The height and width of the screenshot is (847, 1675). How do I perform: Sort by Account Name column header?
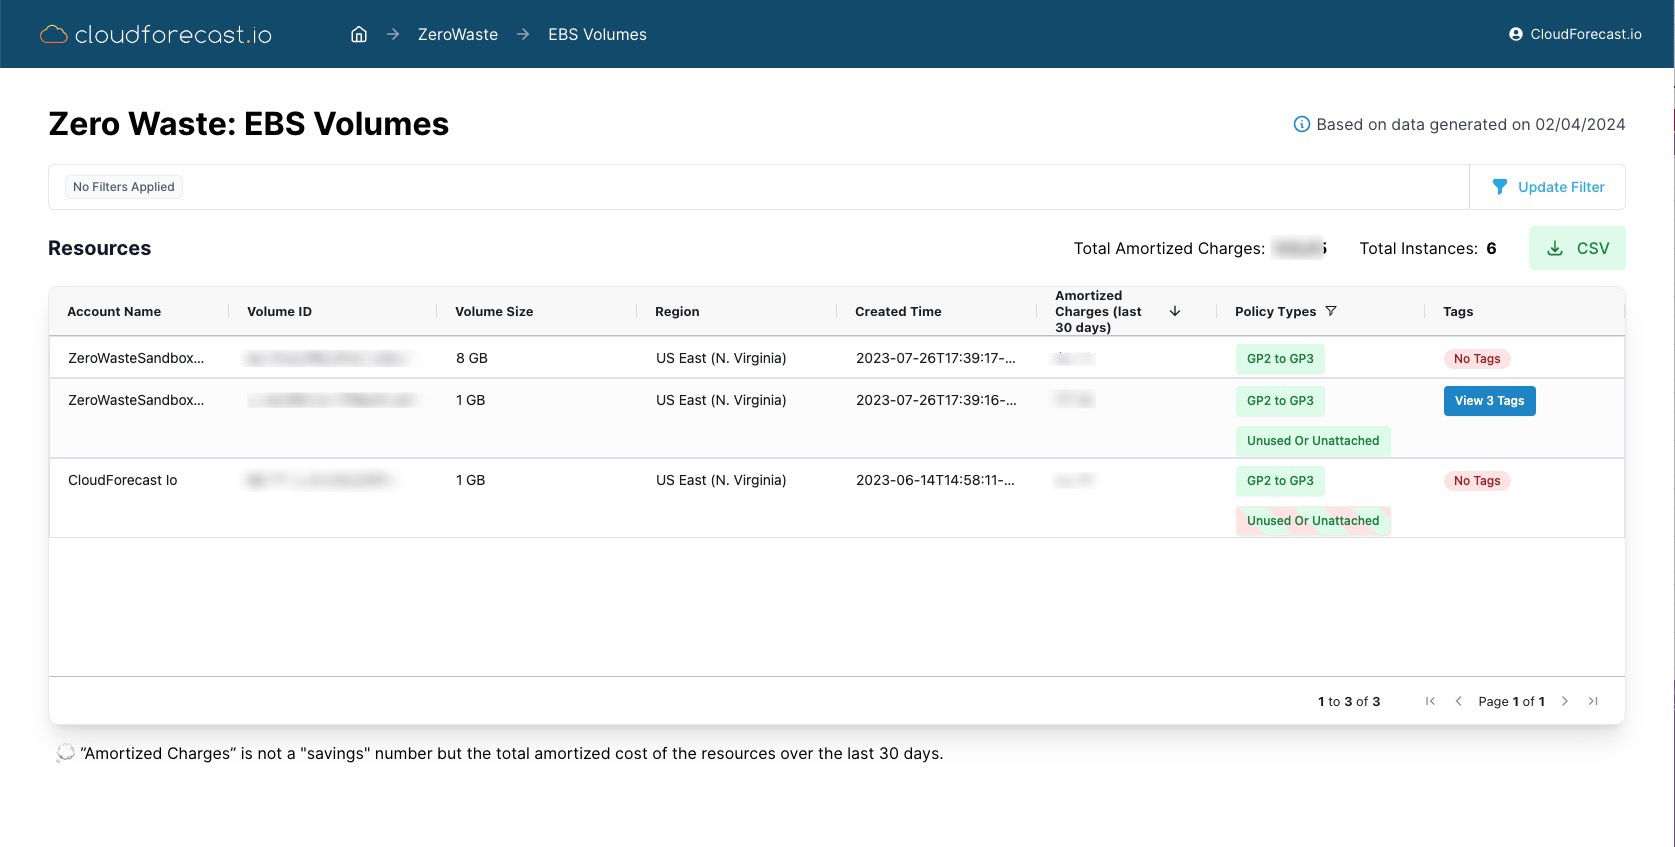pos(114,311)
